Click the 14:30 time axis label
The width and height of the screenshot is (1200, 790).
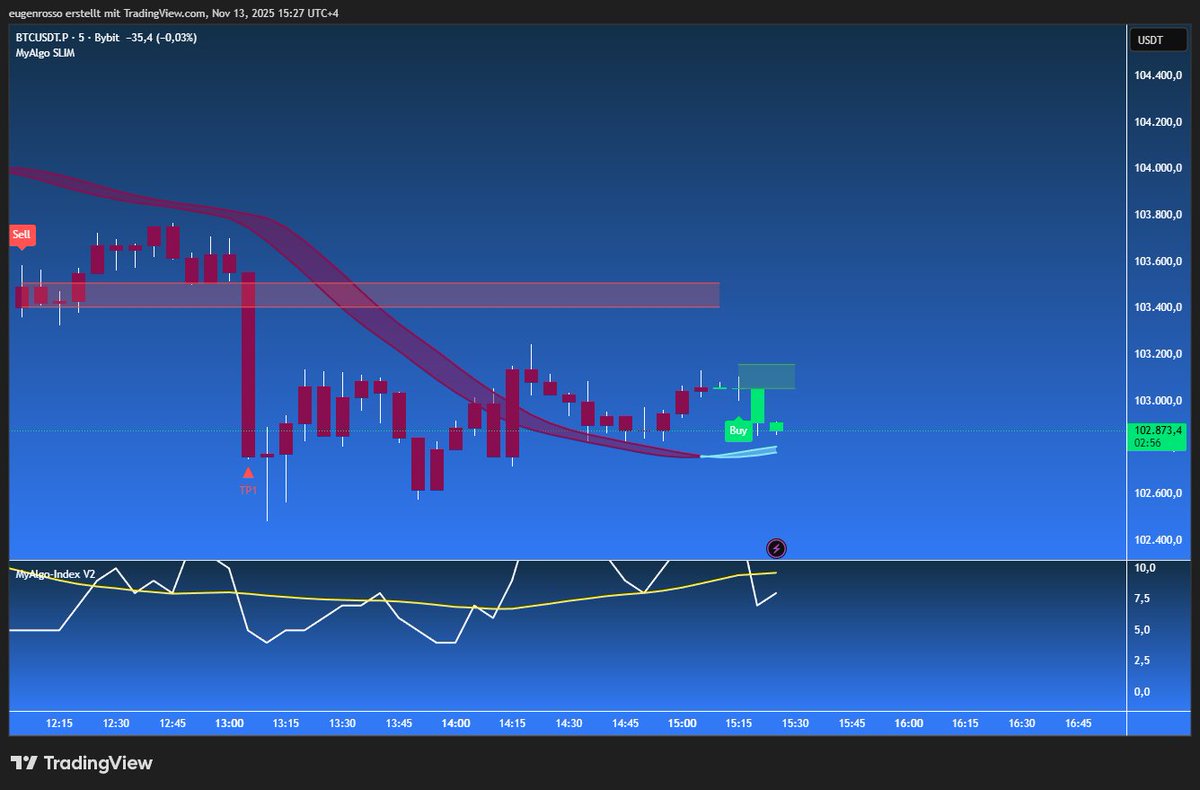(570, 723)
